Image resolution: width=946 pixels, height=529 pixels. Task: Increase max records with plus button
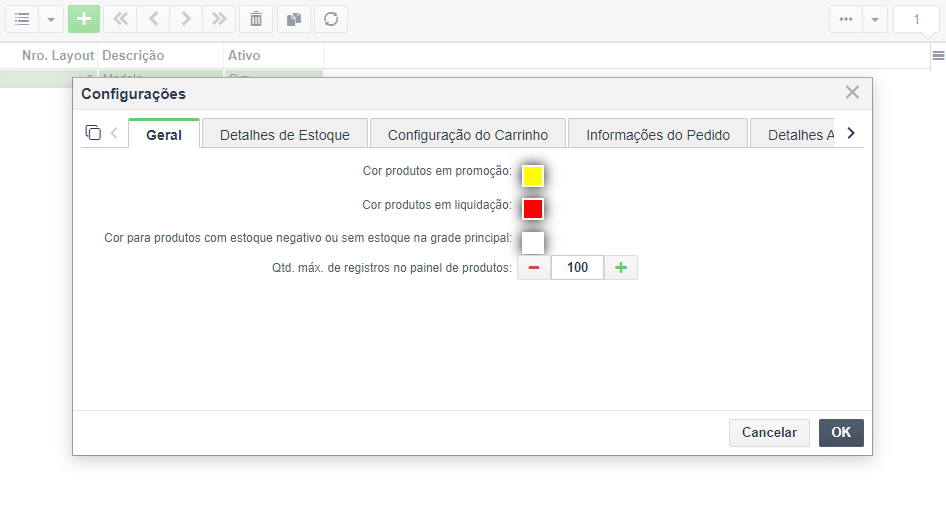click(x=621, y=267)
